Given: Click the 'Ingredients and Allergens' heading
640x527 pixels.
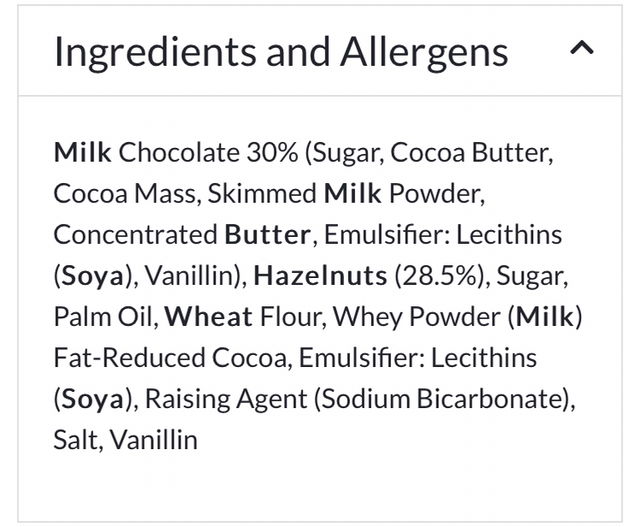Looking at the screenshot, I should pos(281,51).
